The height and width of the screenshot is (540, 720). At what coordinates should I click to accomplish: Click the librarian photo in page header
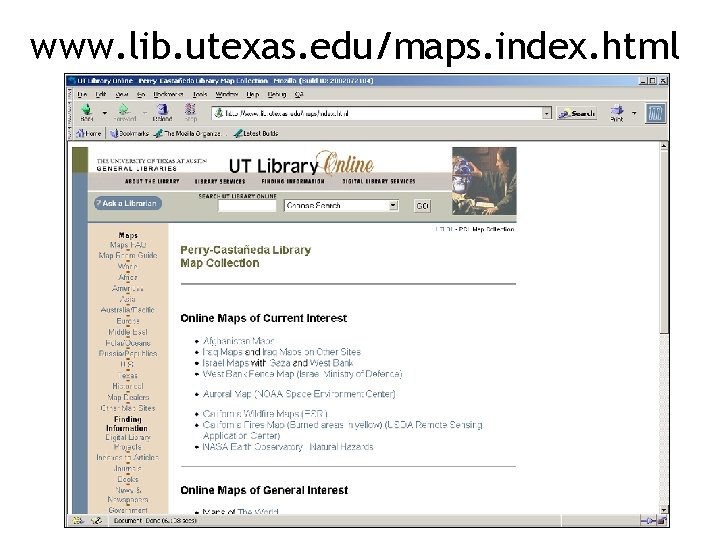point(484,181)
